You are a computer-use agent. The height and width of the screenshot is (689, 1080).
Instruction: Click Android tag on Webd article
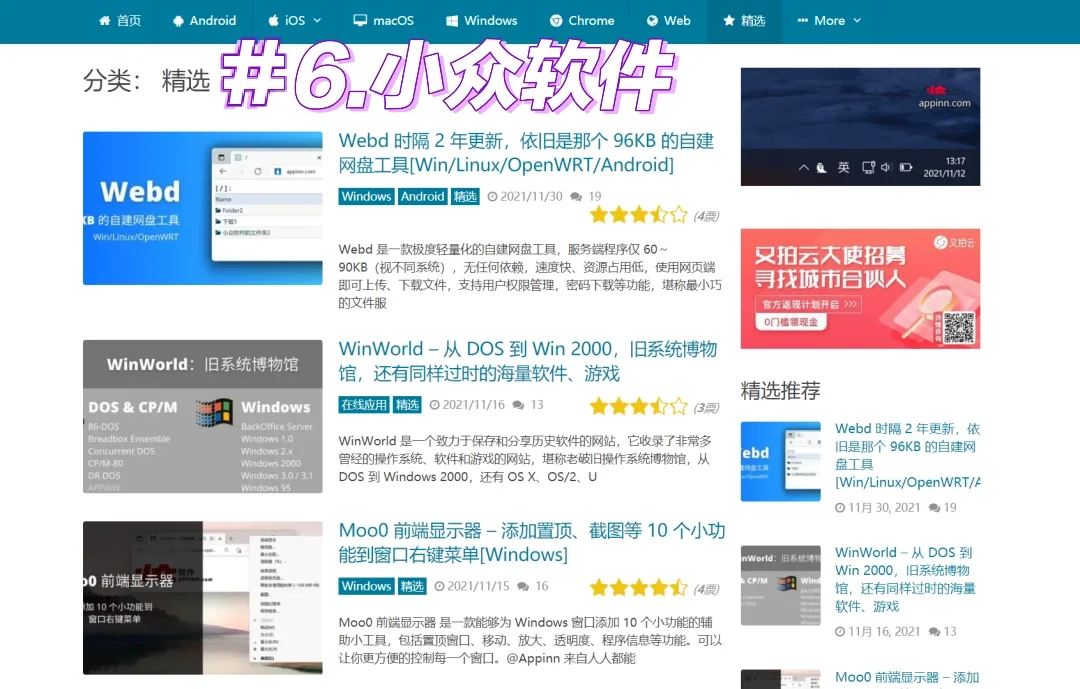[x=422, y=196]
